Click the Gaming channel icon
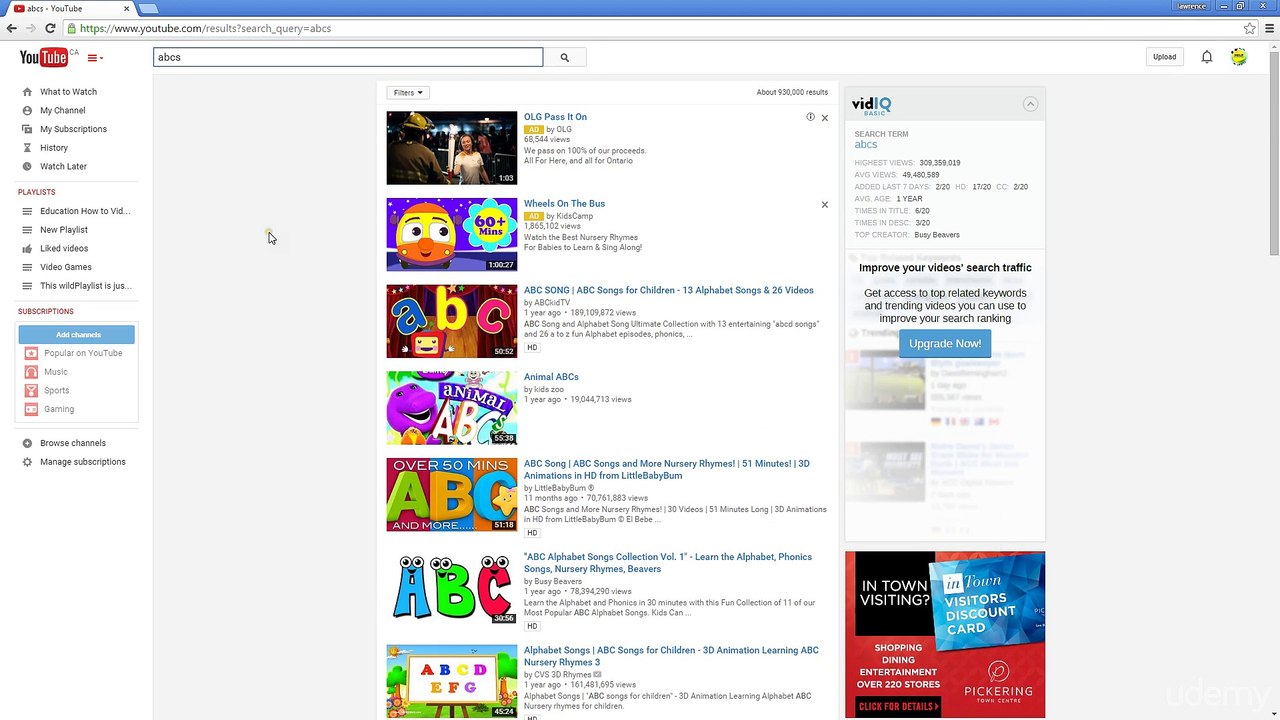Screen dimensions: 1280x720 click(x=31, y=409)
